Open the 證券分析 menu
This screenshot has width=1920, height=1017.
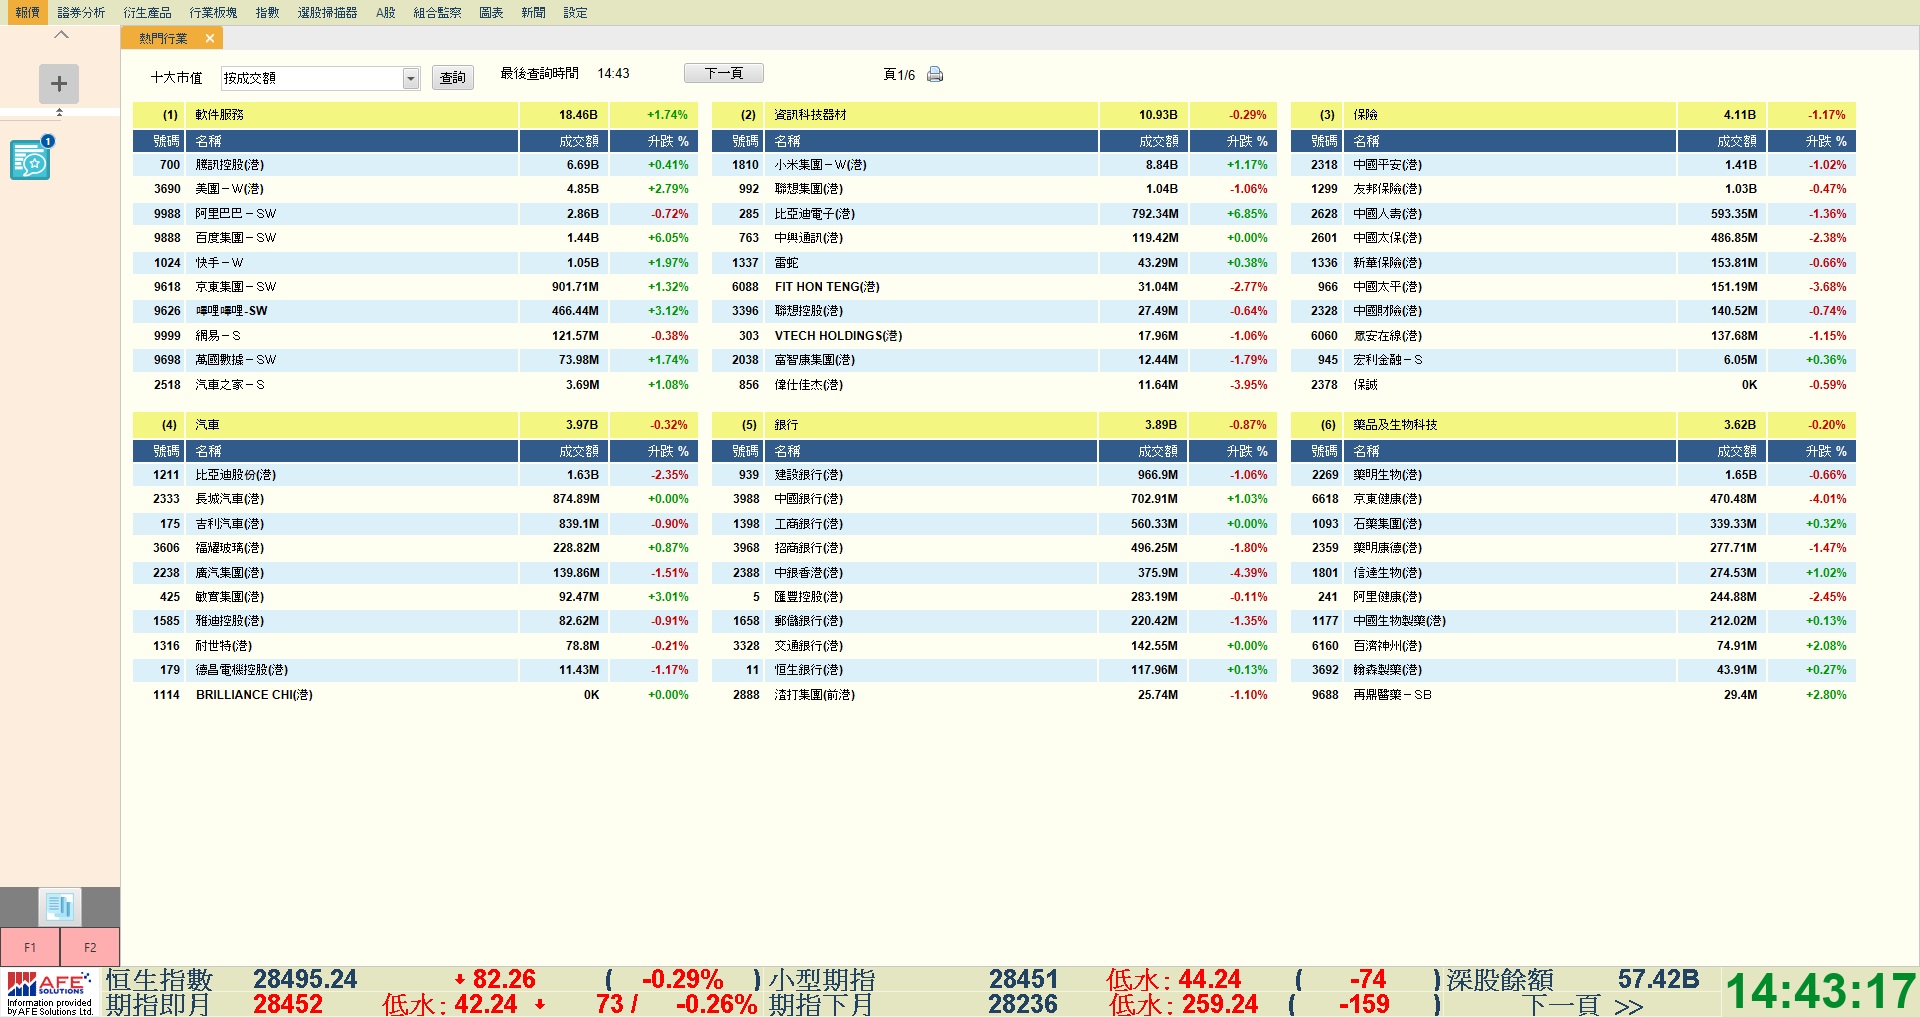[81, 12]
